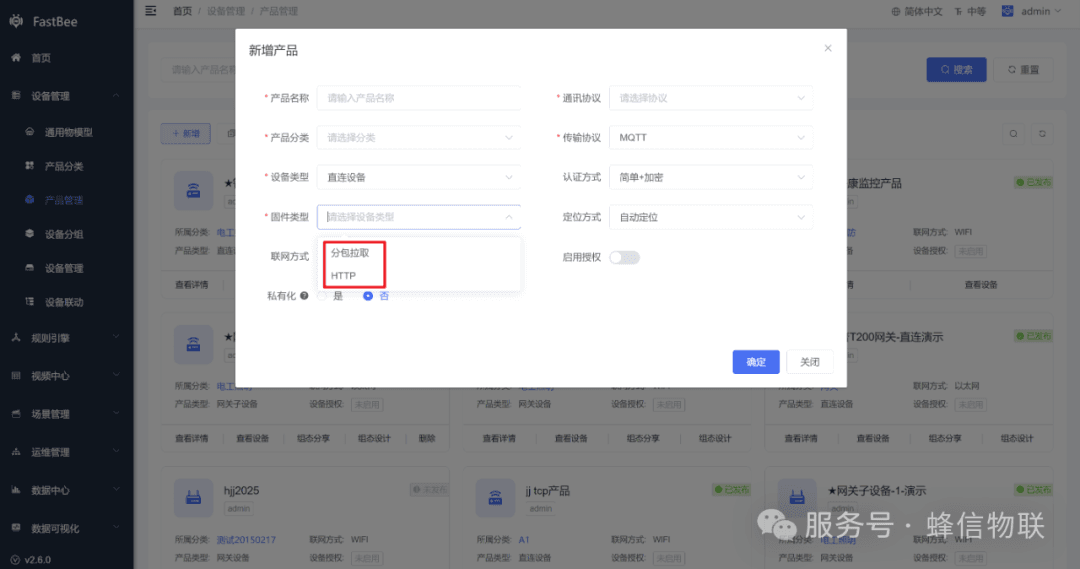Open the 通讯协议 dropdown
This screenshot has width=1080, height=569.
point(711,98)
